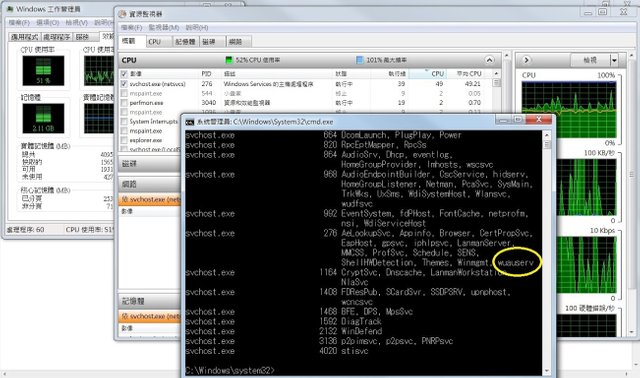The width and height of the screenshot is (640, 378).
Task: Click the green CPU usage indicator square
Action: pos(229,60)
